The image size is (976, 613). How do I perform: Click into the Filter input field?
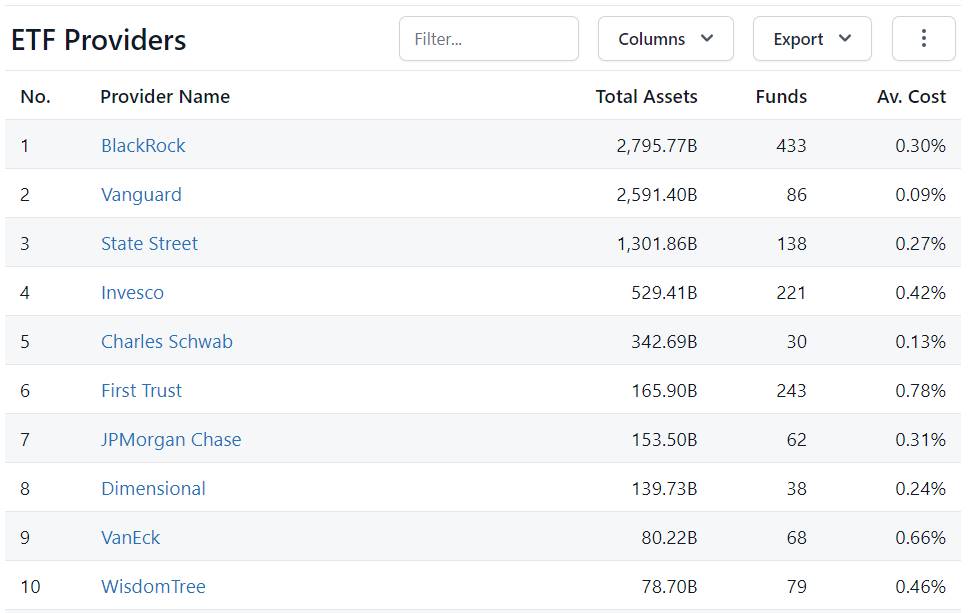[489, 39]
